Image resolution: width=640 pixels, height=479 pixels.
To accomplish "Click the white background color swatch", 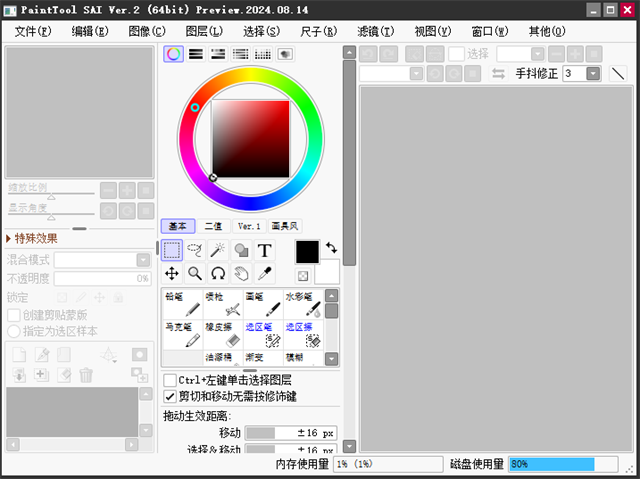I will pyautogui.click(x=329, y=271).
